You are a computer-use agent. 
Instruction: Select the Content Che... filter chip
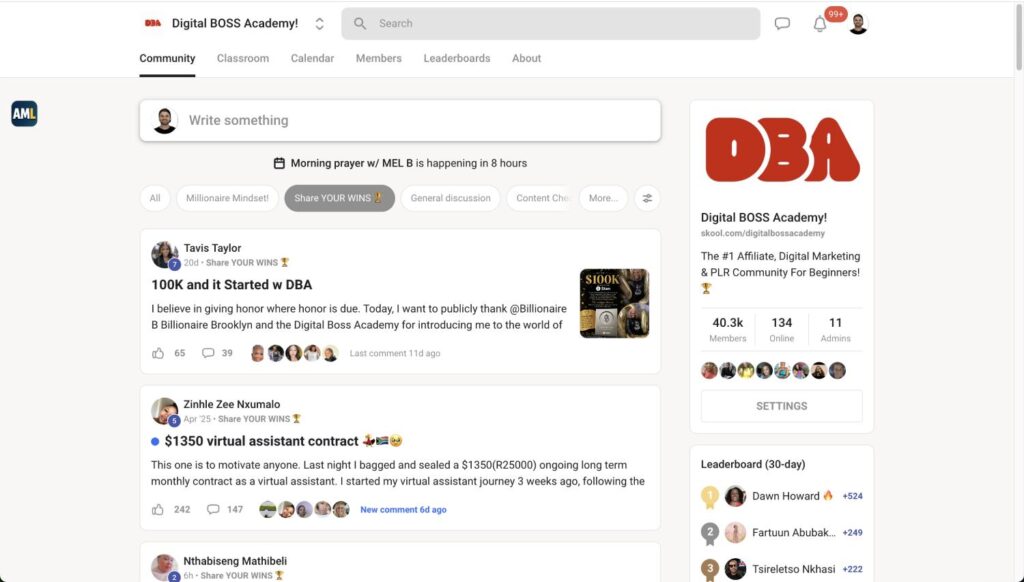point(541,198)
